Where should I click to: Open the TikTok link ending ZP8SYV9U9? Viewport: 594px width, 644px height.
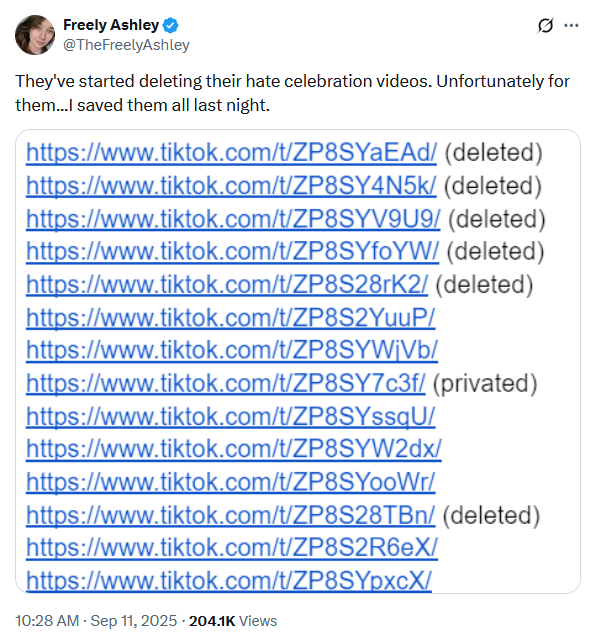tap(233, 219)
